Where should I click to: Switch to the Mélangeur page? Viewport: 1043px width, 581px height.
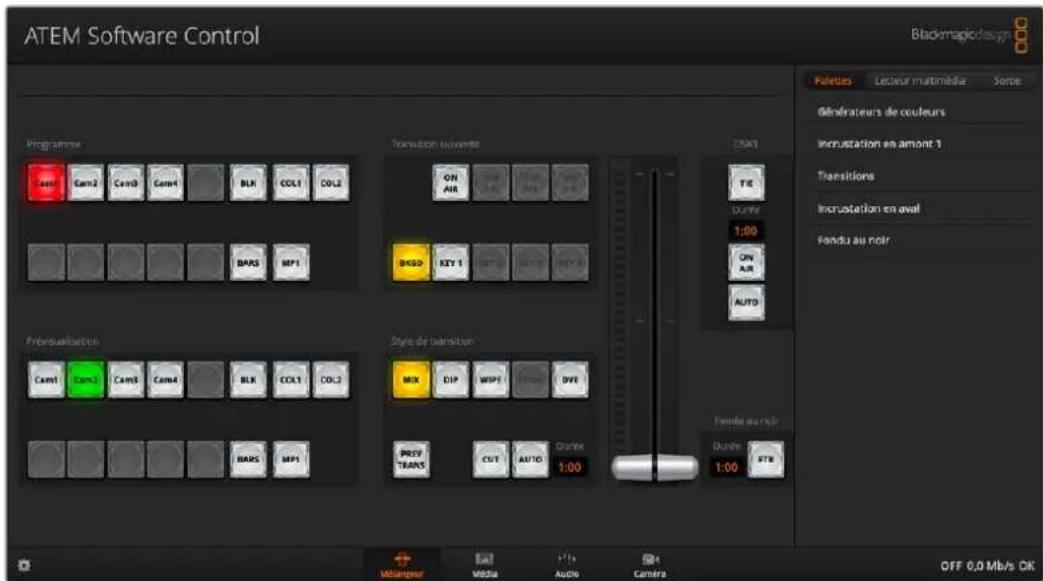[402, 565]
